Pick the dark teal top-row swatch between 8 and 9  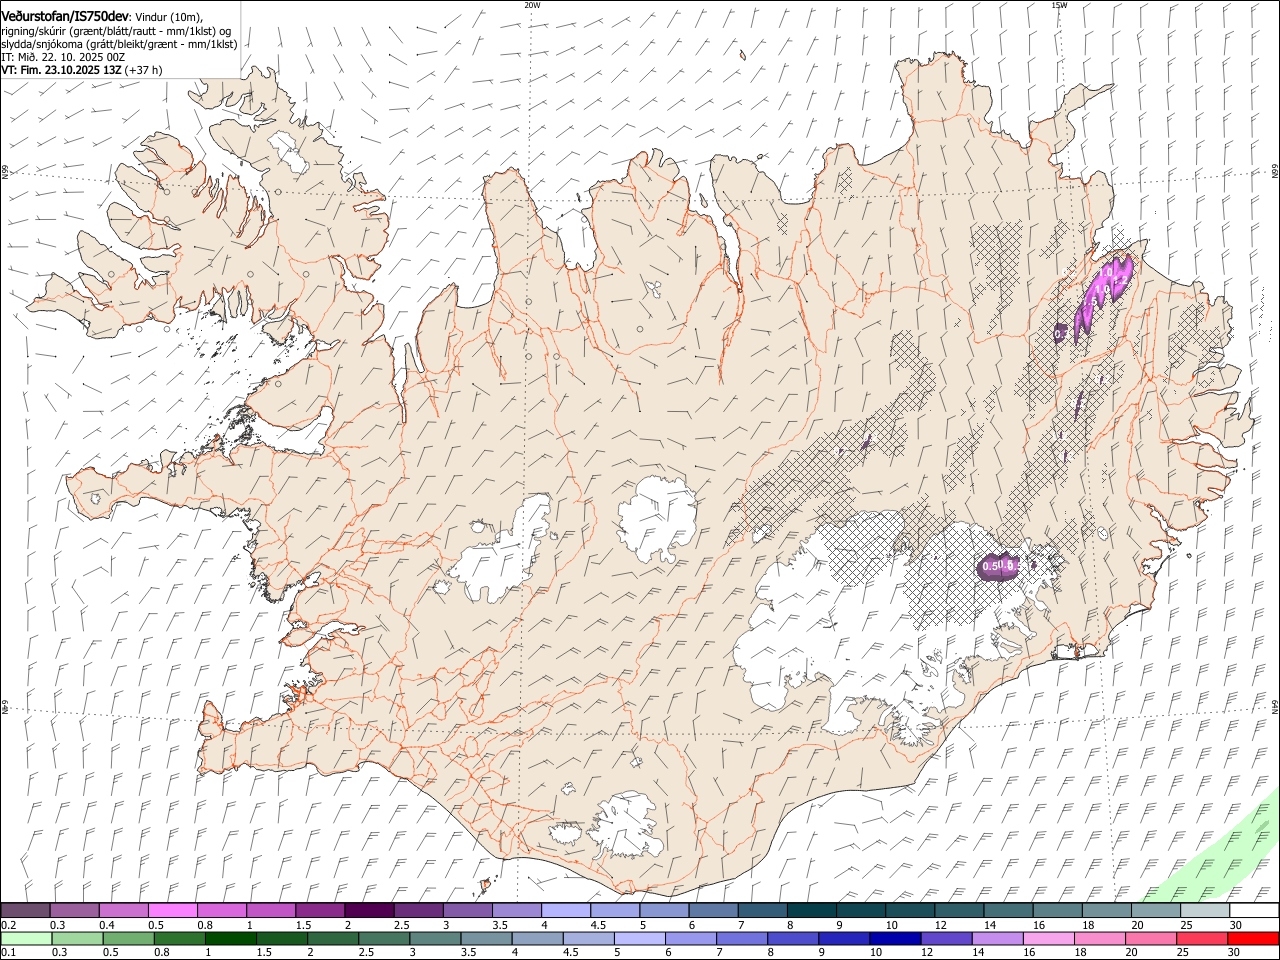click(x=810, y=910)
